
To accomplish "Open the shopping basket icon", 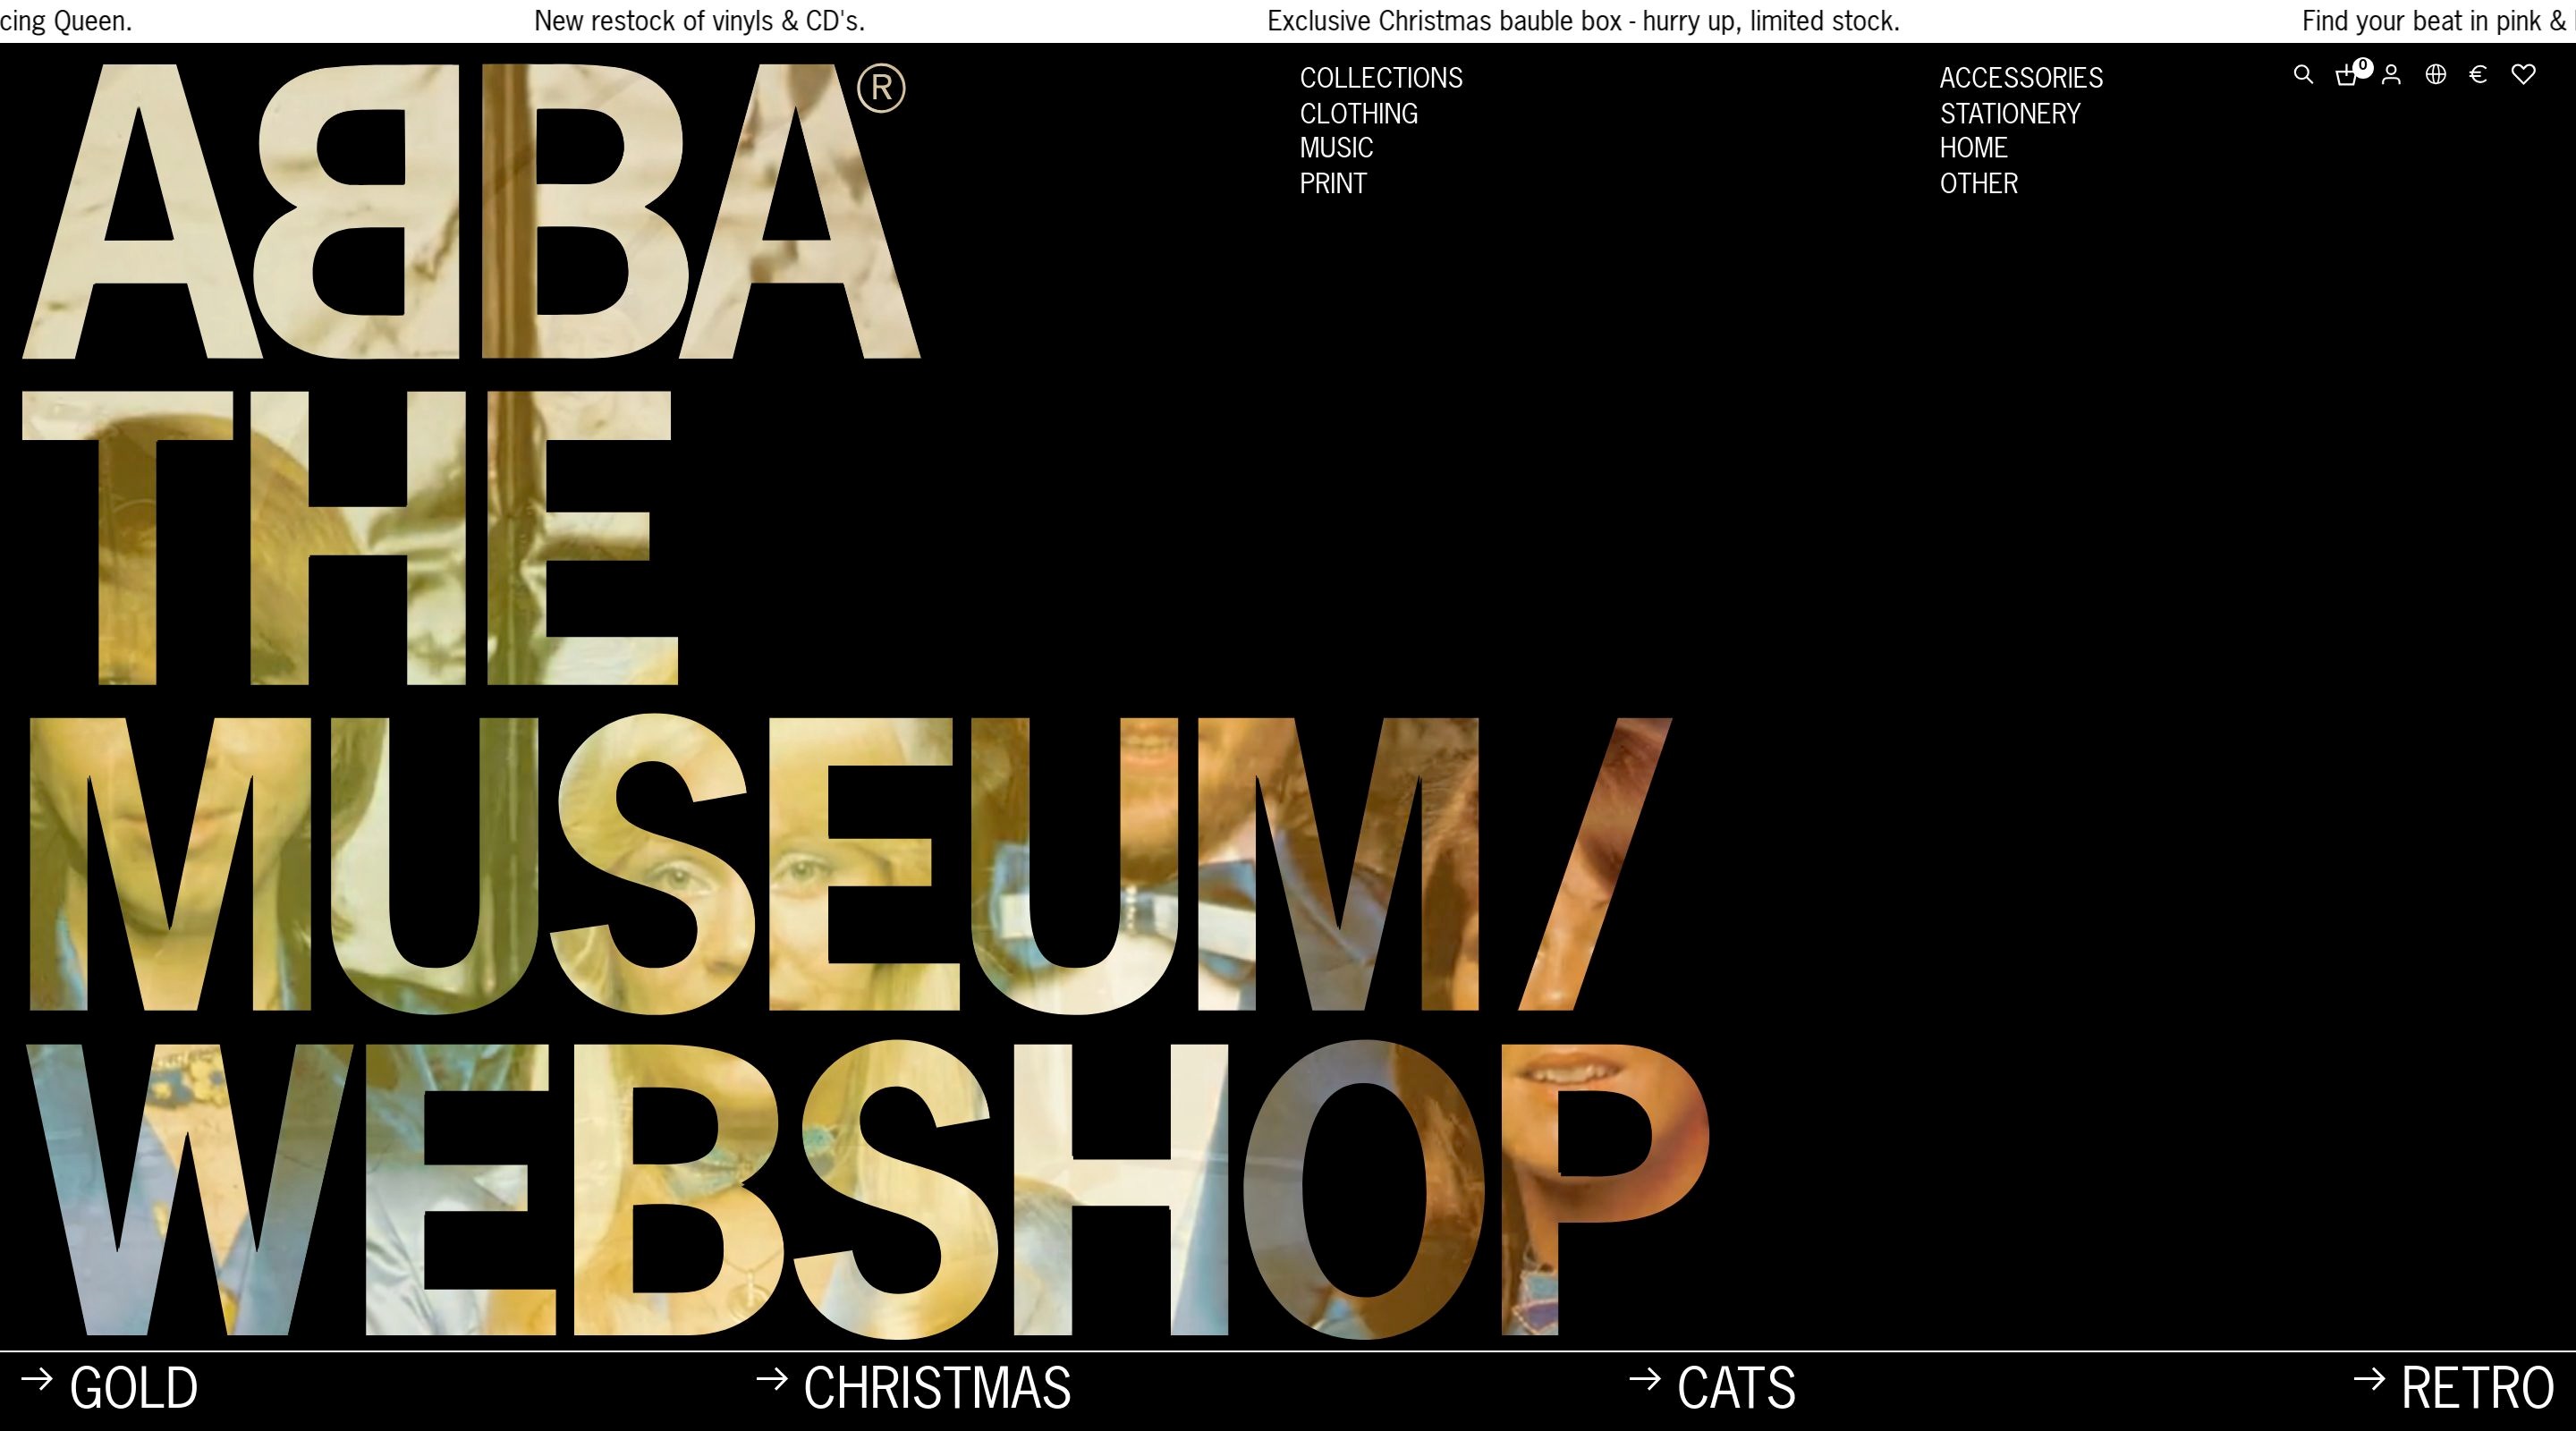I will 2346,76.
